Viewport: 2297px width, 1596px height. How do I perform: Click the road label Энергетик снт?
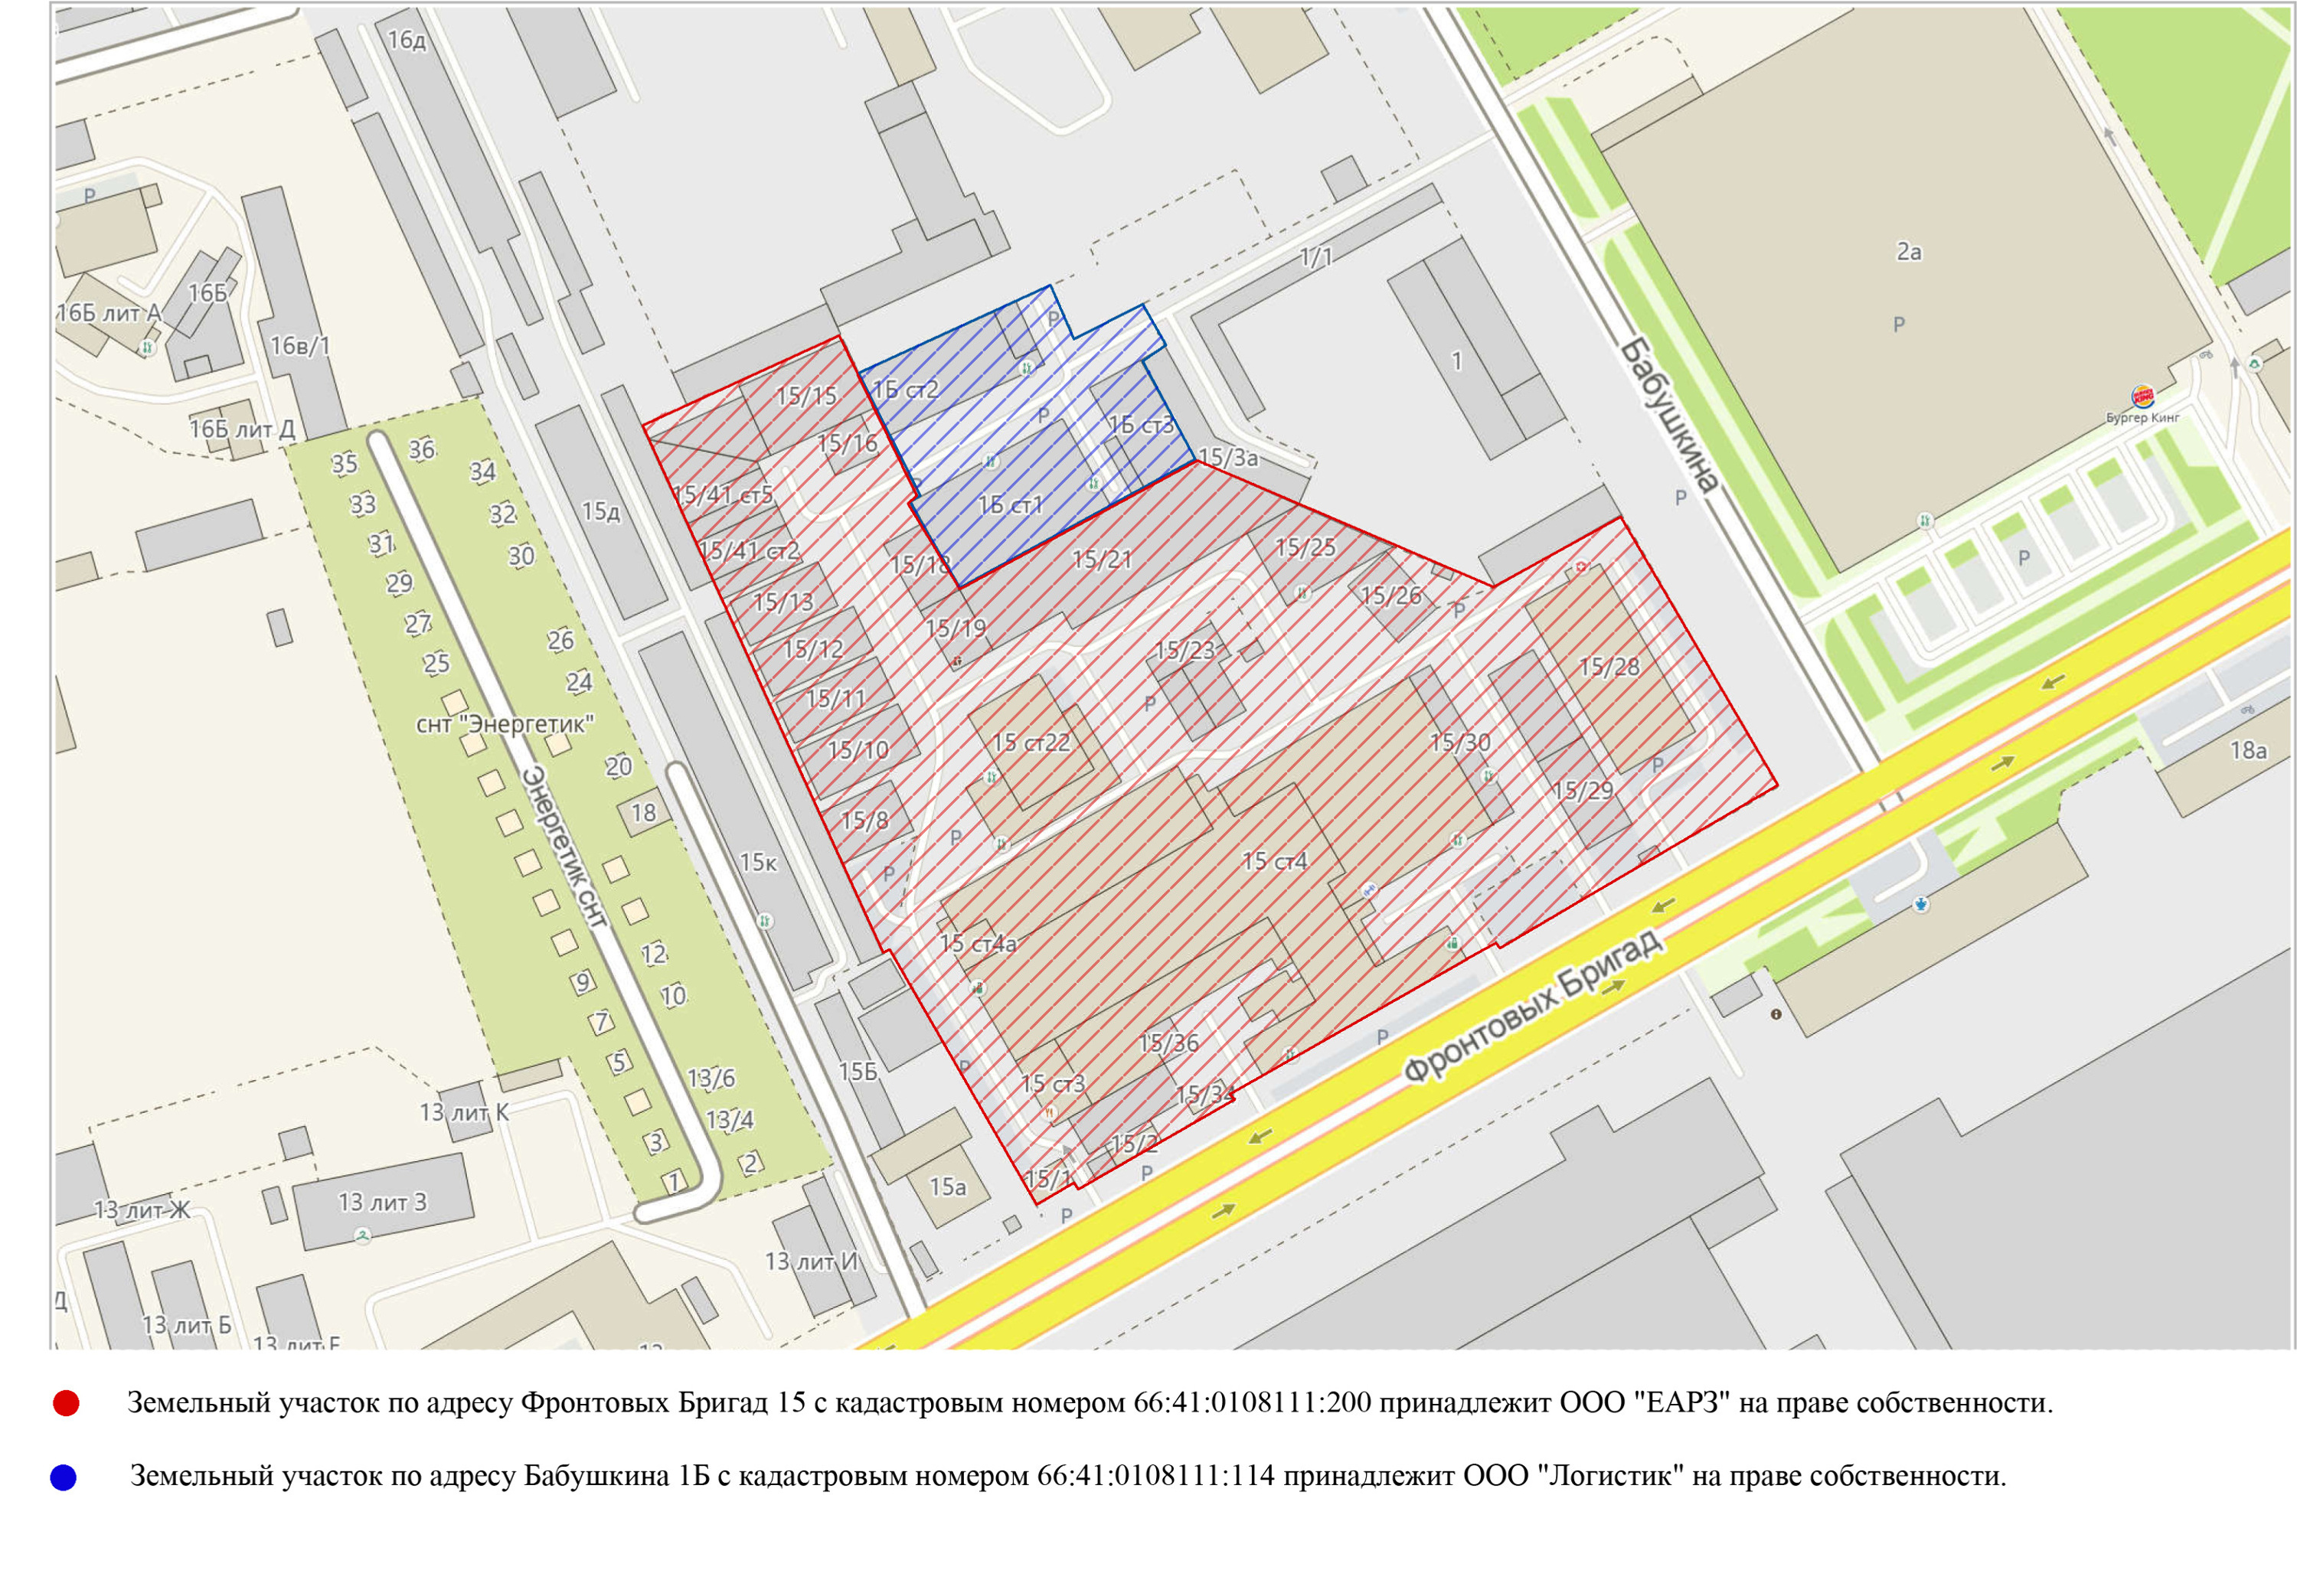[565, 848]
